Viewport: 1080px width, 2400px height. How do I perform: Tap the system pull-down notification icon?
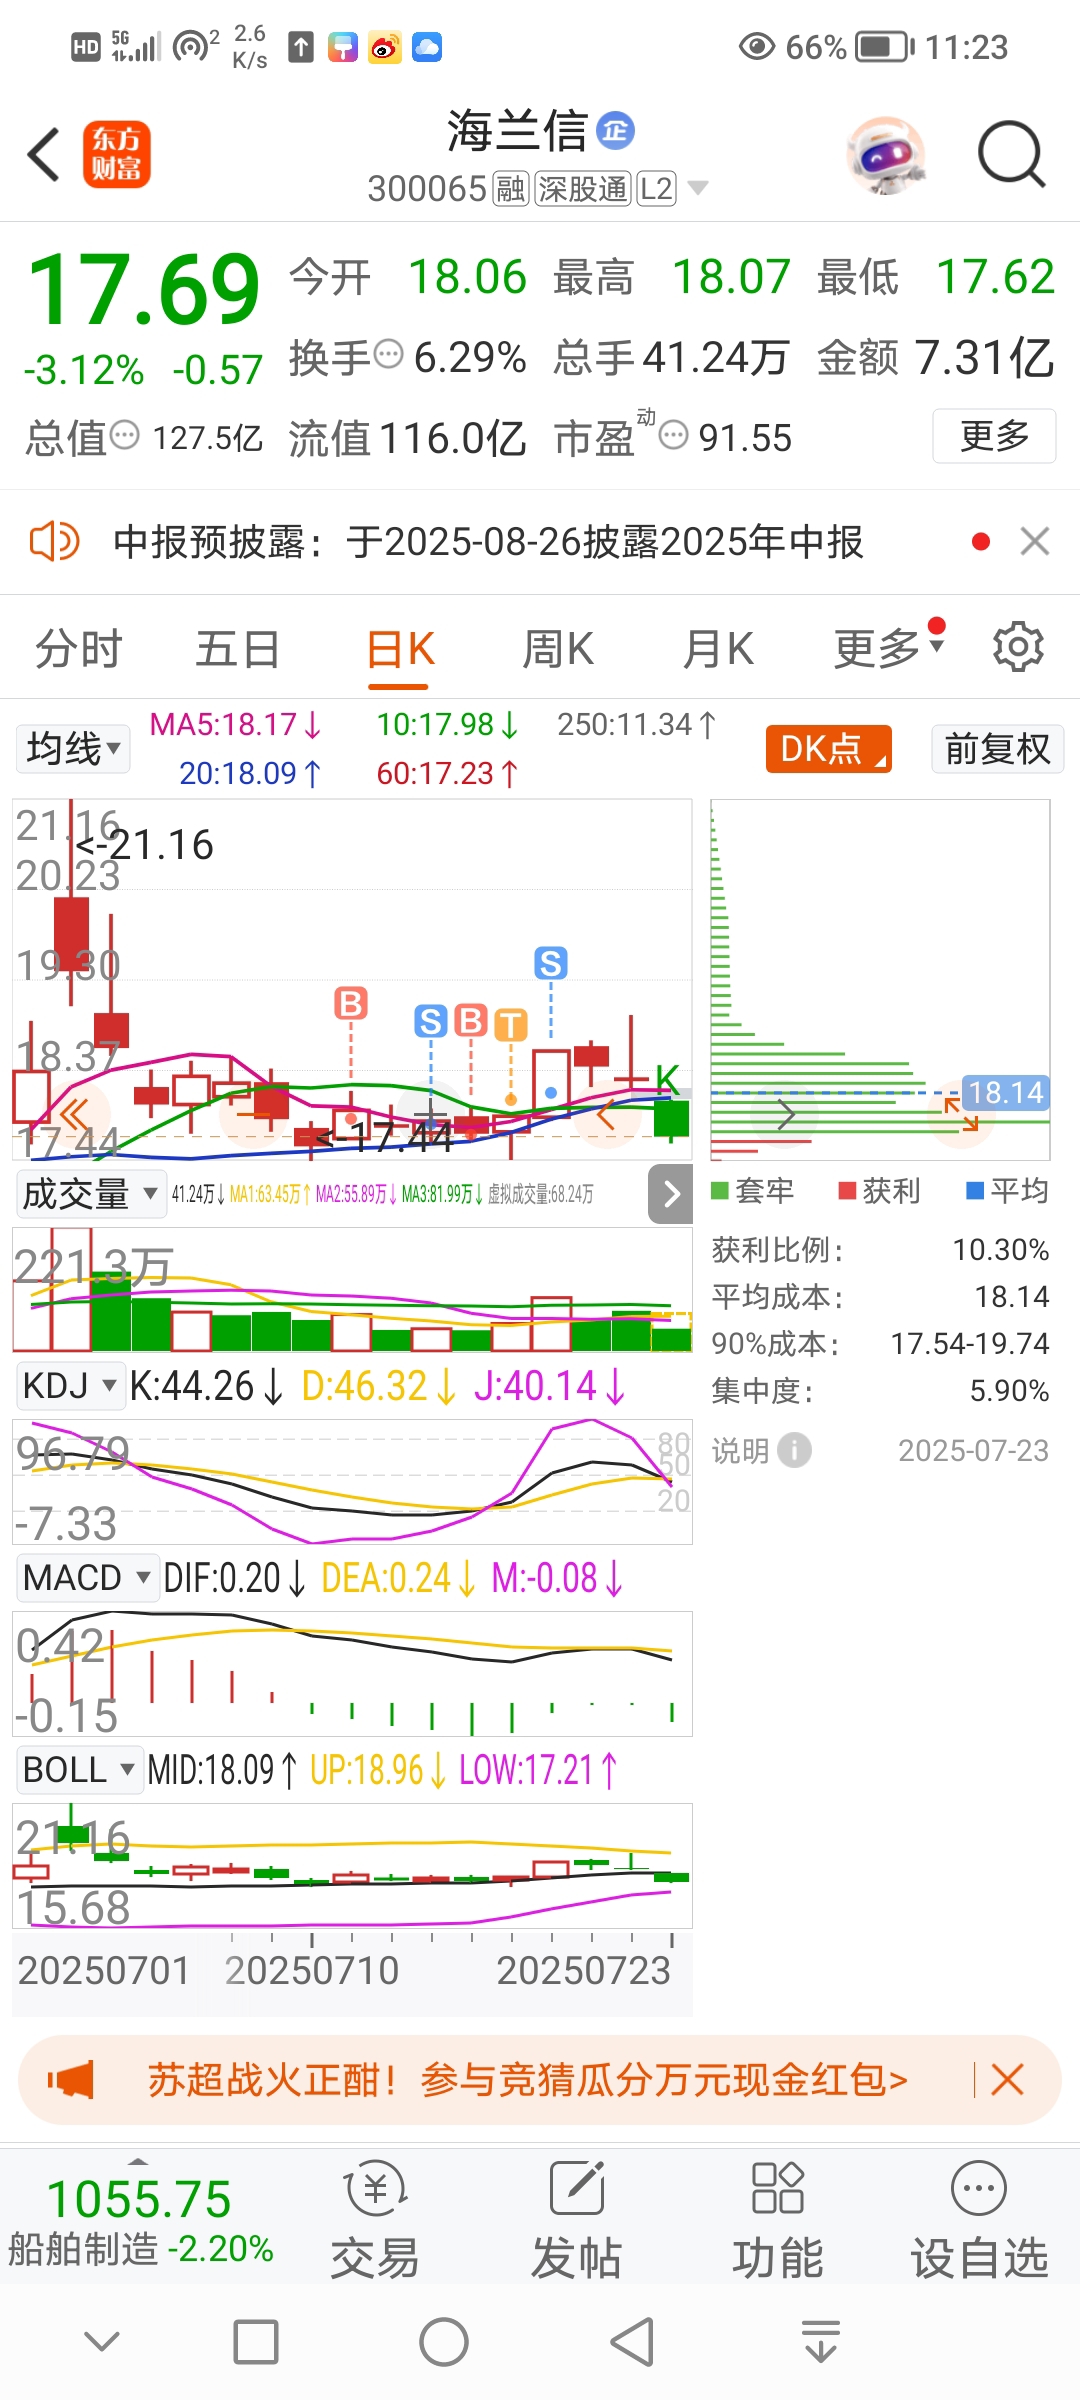click(x=821, y=2341)
